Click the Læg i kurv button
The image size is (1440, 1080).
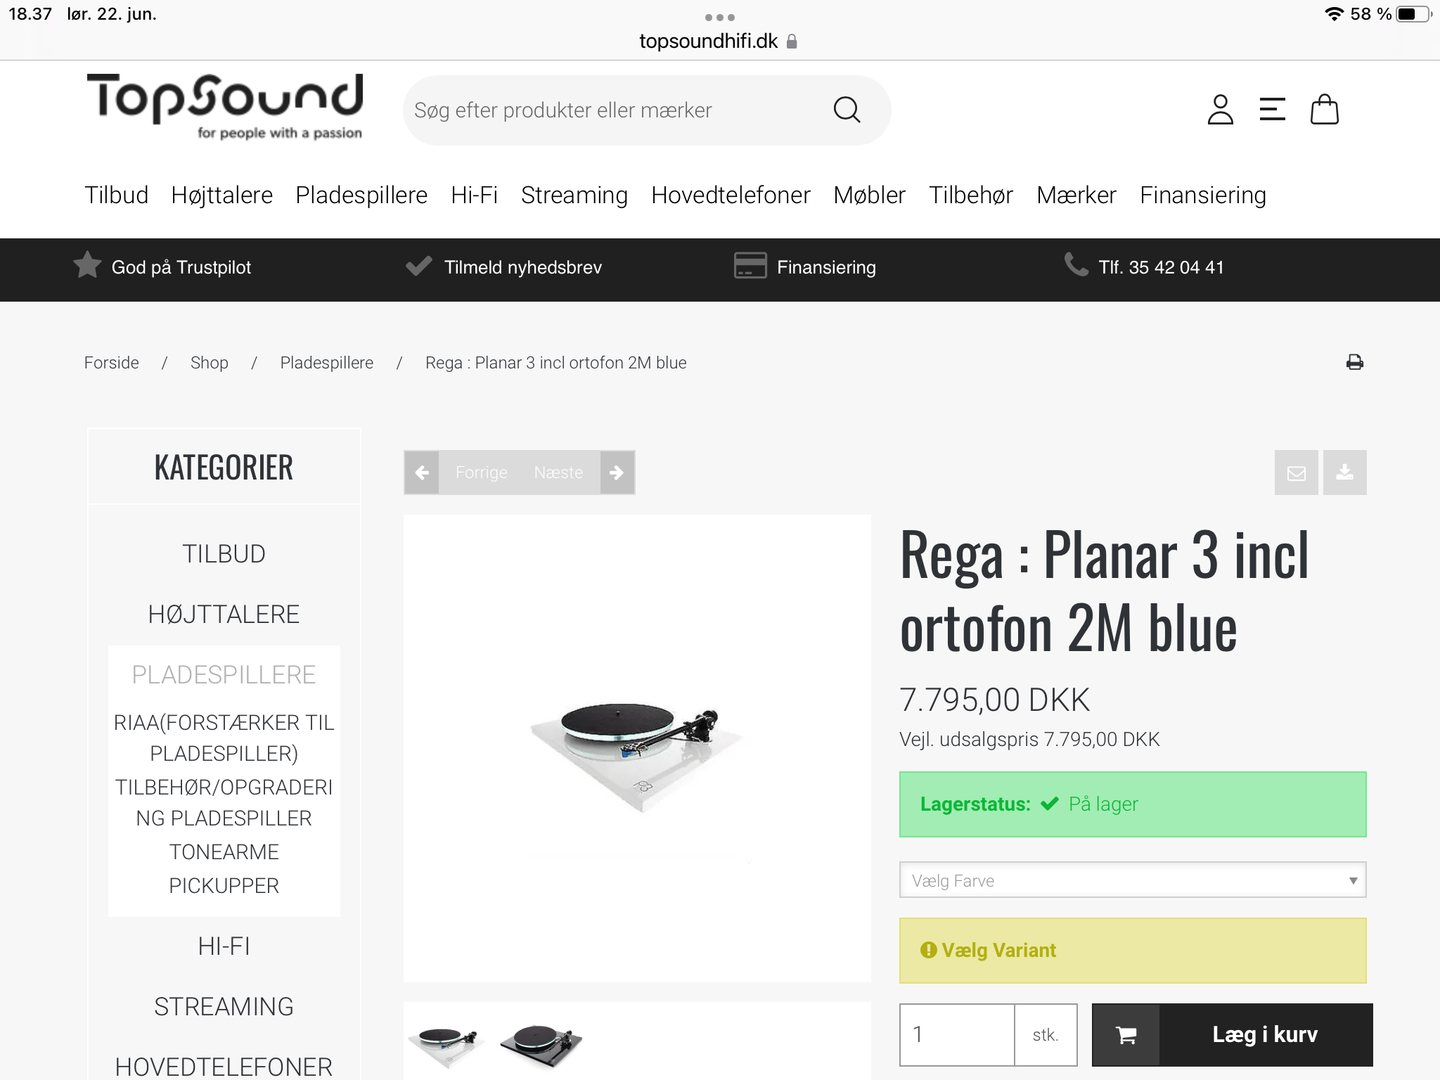[x=1232, y=1035]
